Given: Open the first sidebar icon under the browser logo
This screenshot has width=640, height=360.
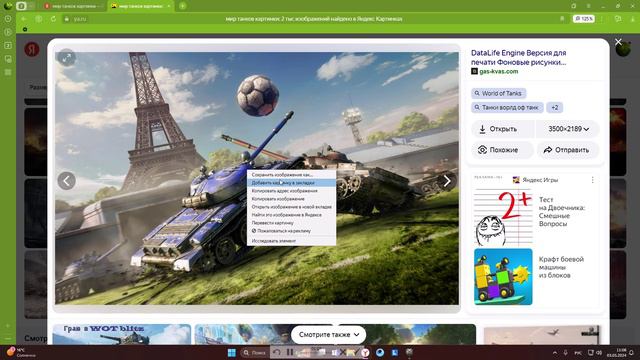Looking at the screenshot, I should pyautogui.click(x=8, y=19).
